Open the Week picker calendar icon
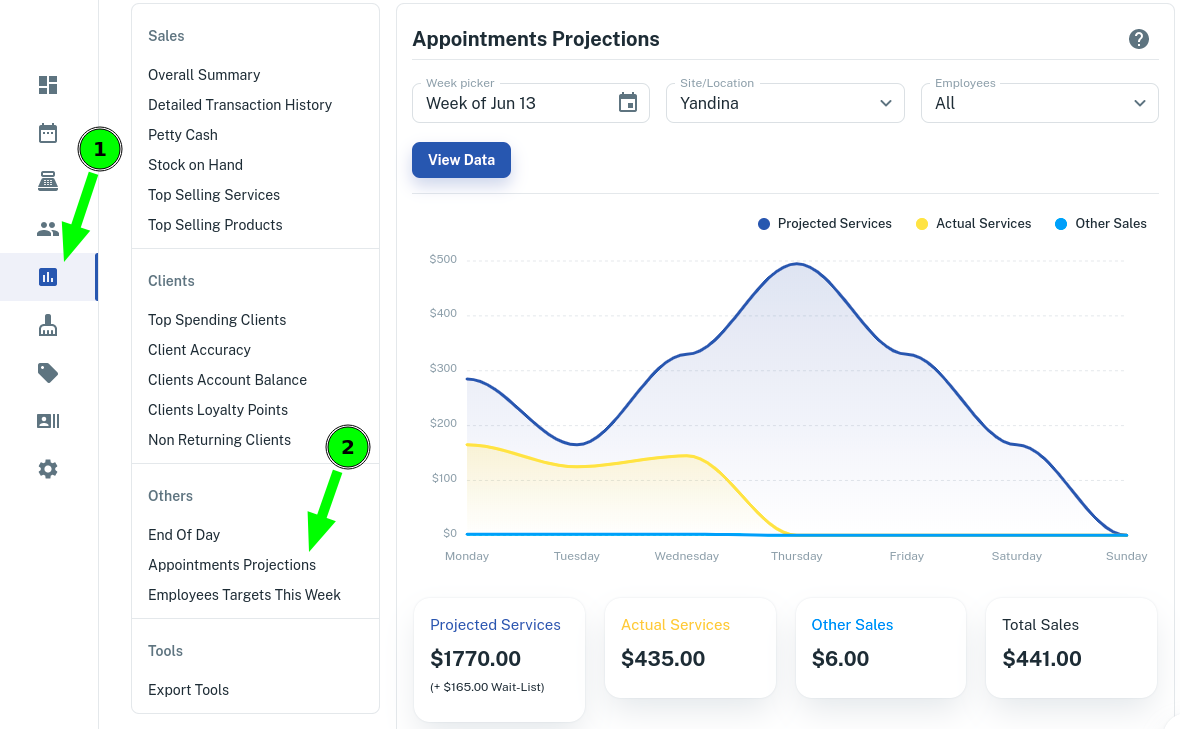The height and width of the screenshot is (729, 1180). point(628,102)
